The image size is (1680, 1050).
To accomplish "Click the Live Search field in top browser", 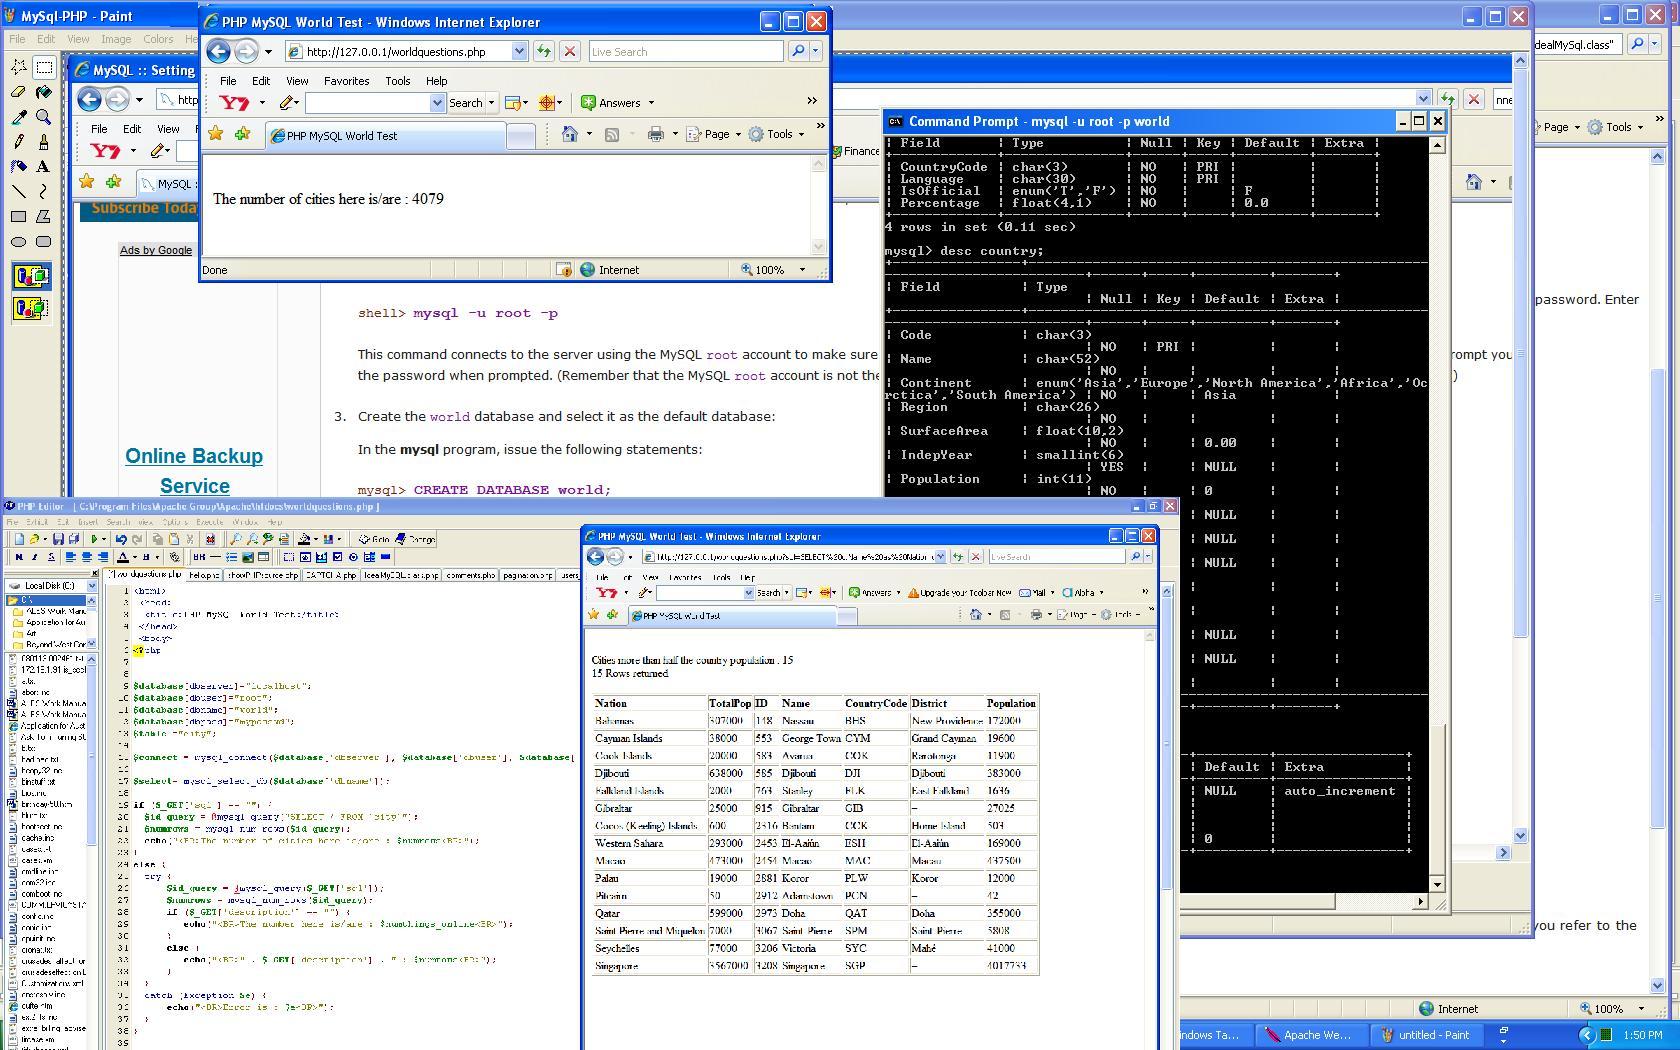I will (x=686, y=51).
